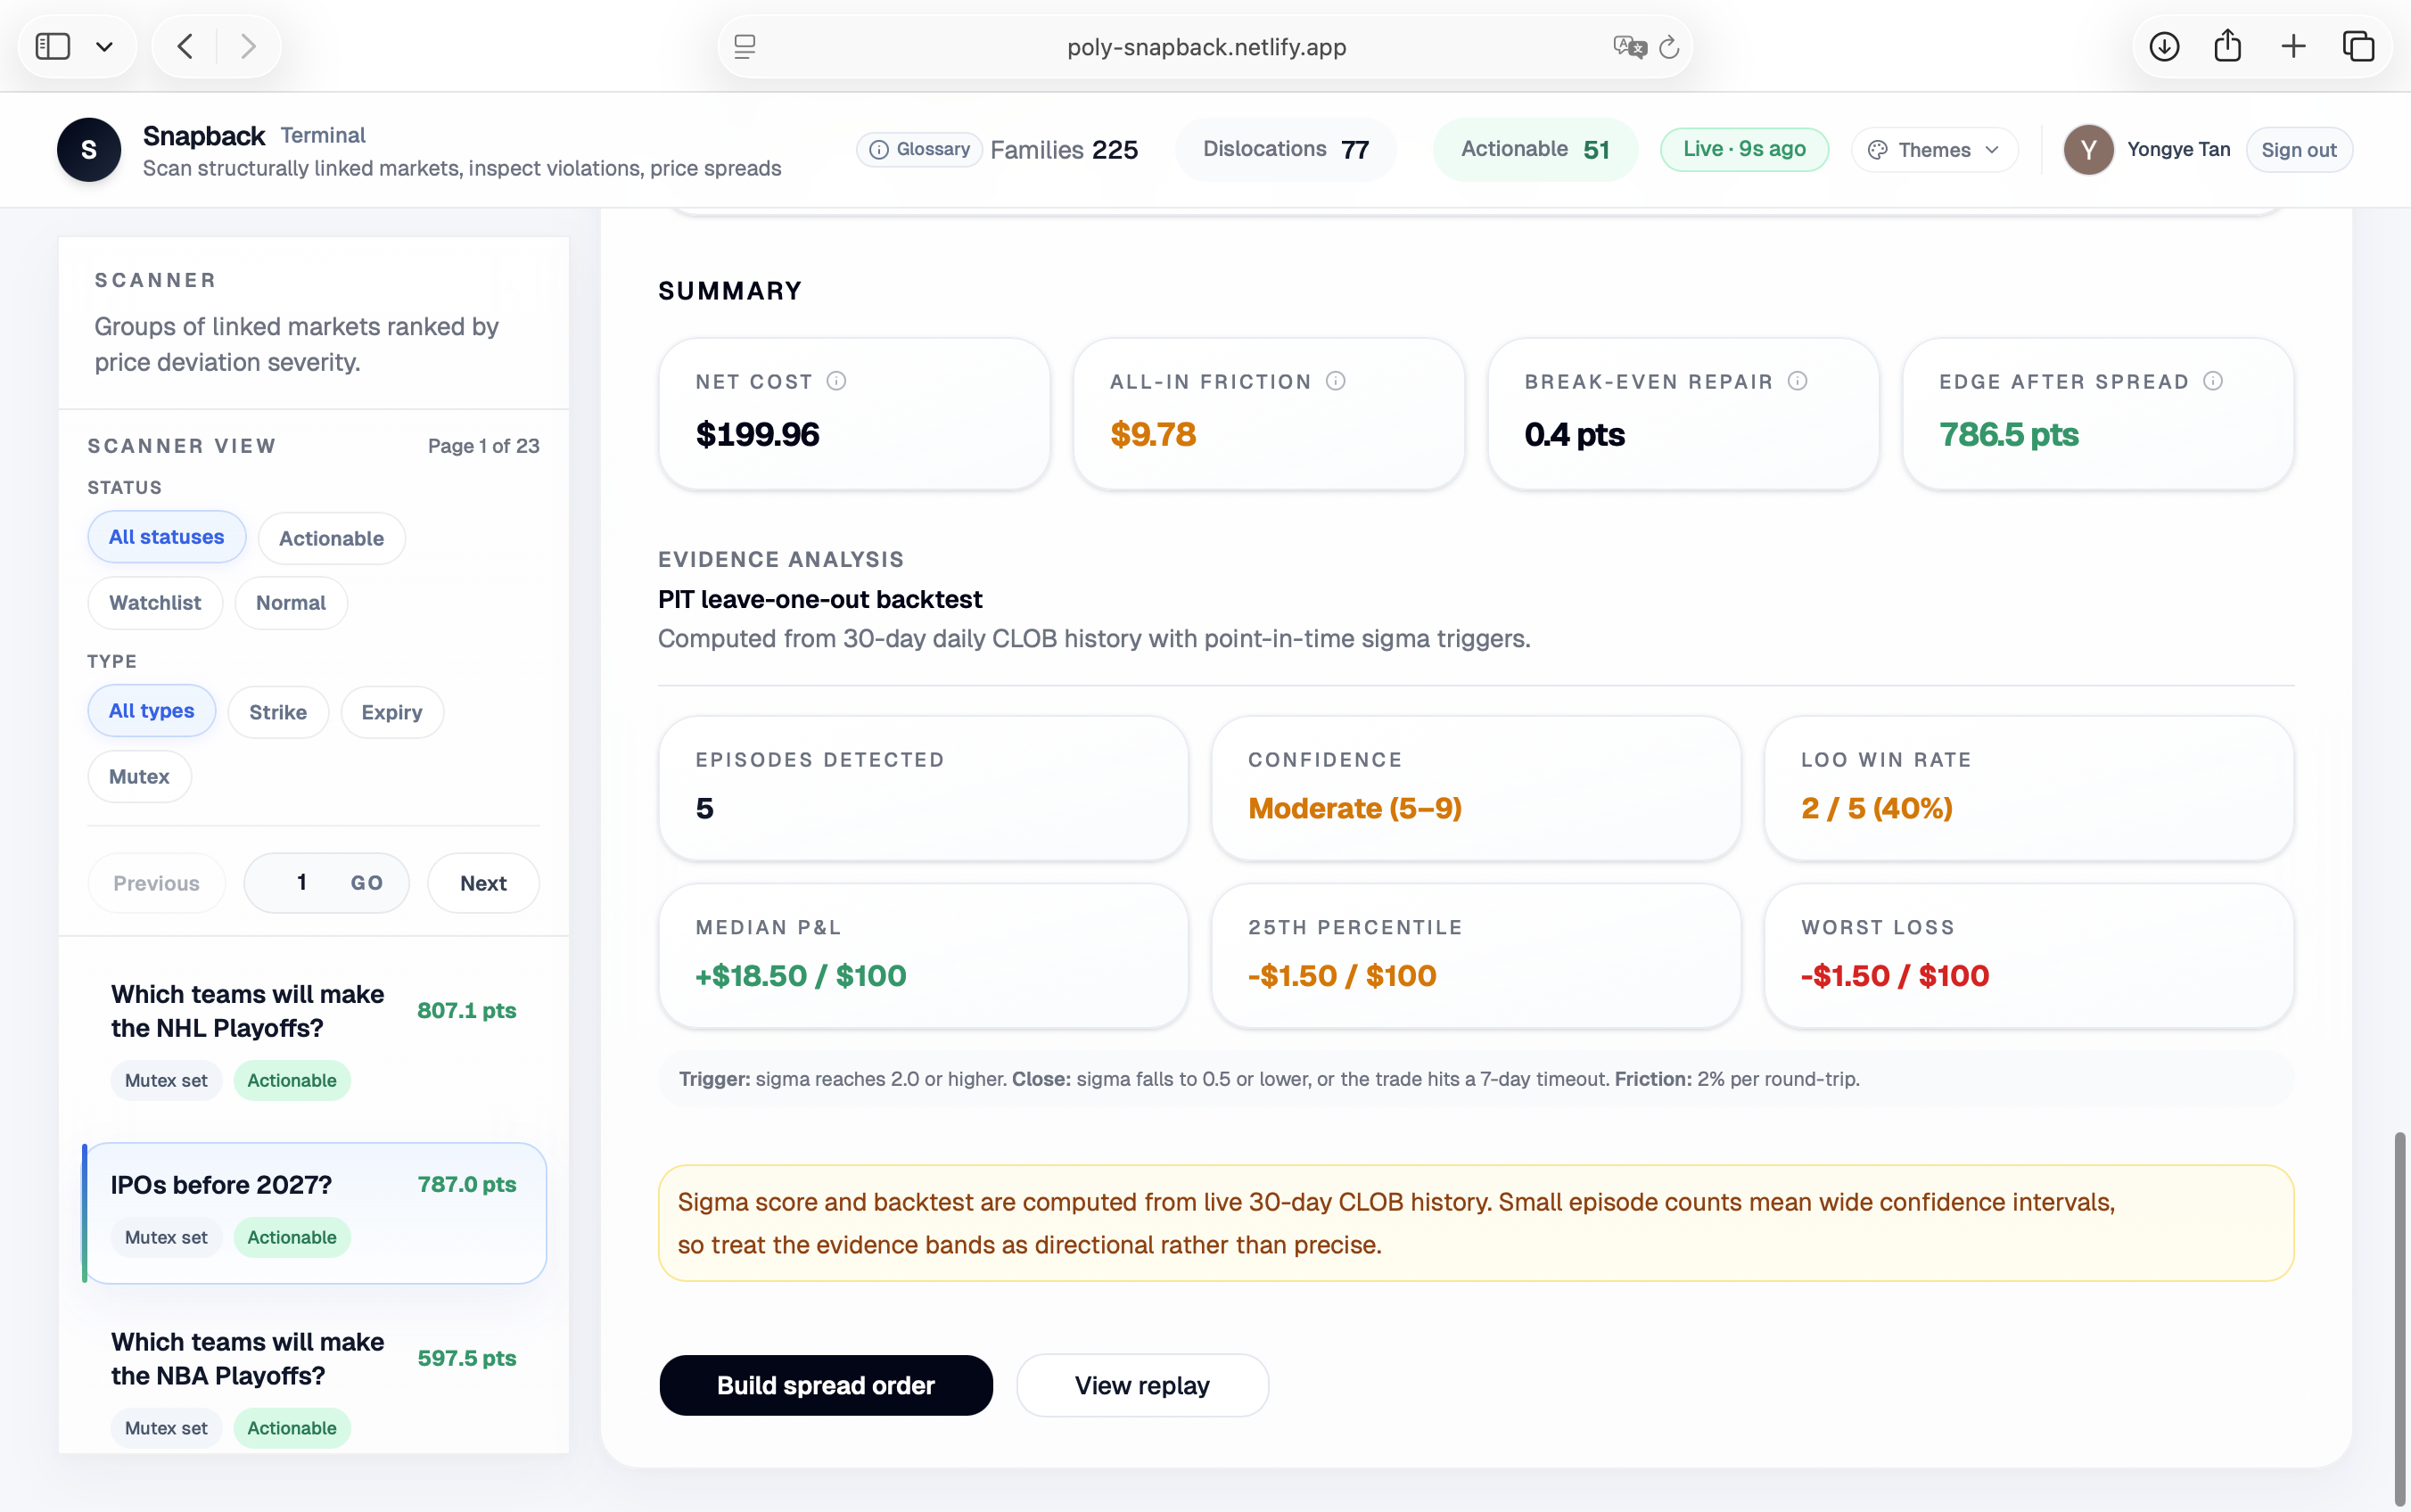Expand the sidebar menu chevron in Safari
This screenshot has height=1512, width=2411.
tap(104, 47)
